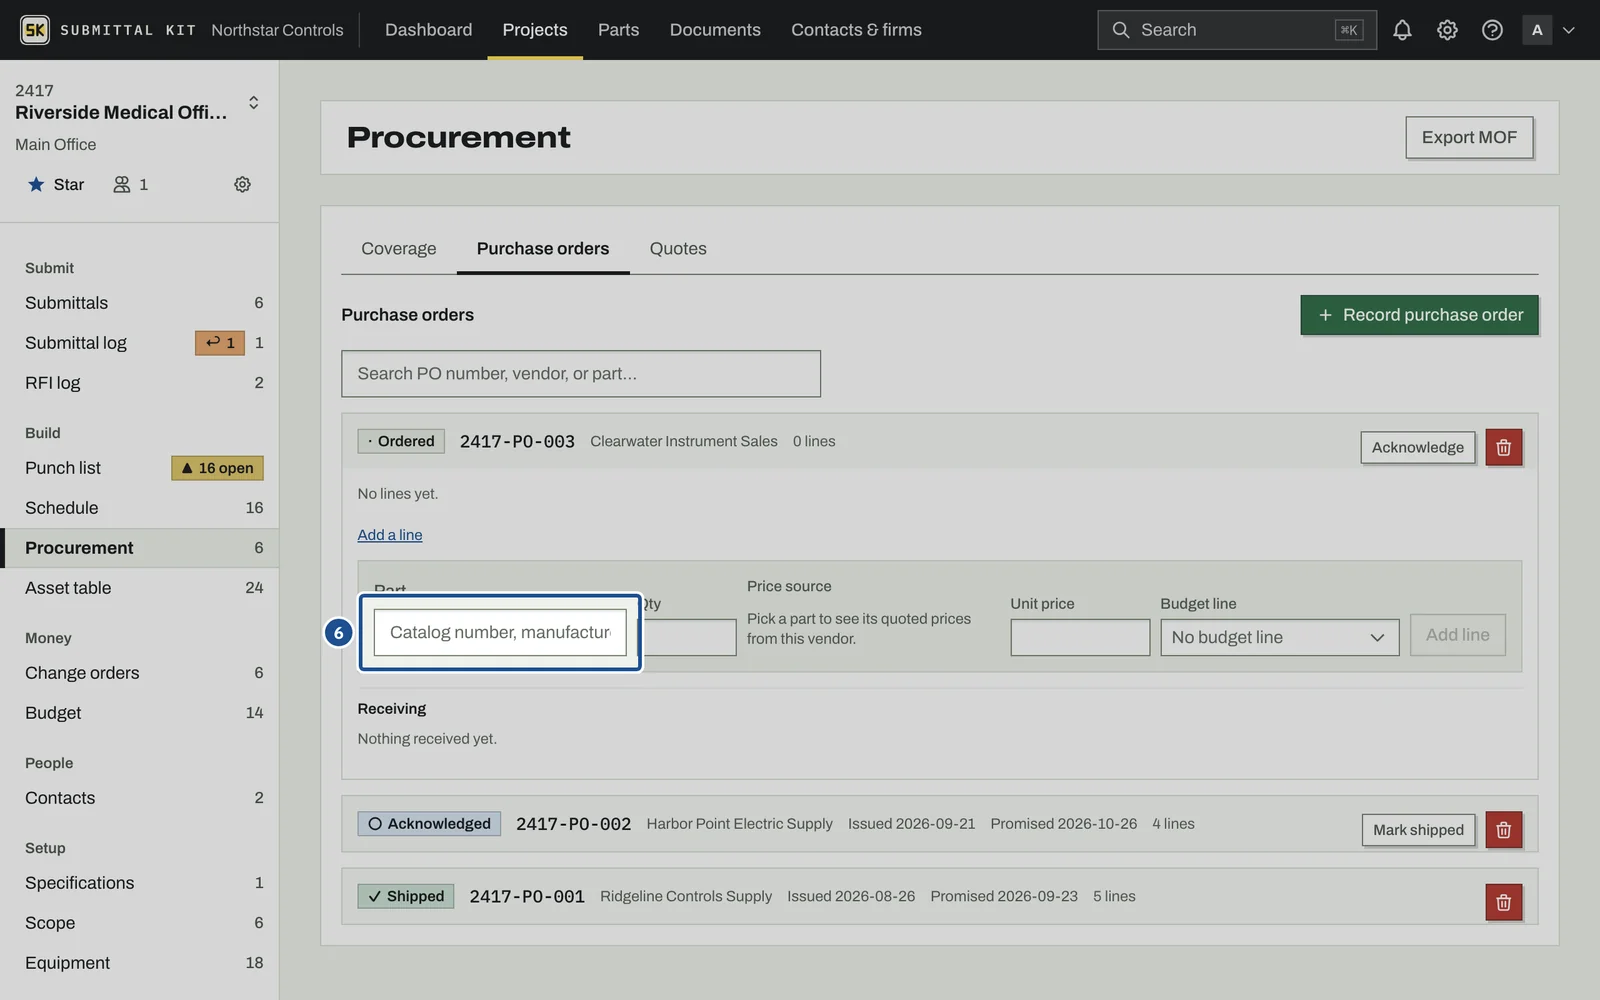Open Schedule in sidebar
This screenshot has height=1000, width=1600.
[140, 508]
